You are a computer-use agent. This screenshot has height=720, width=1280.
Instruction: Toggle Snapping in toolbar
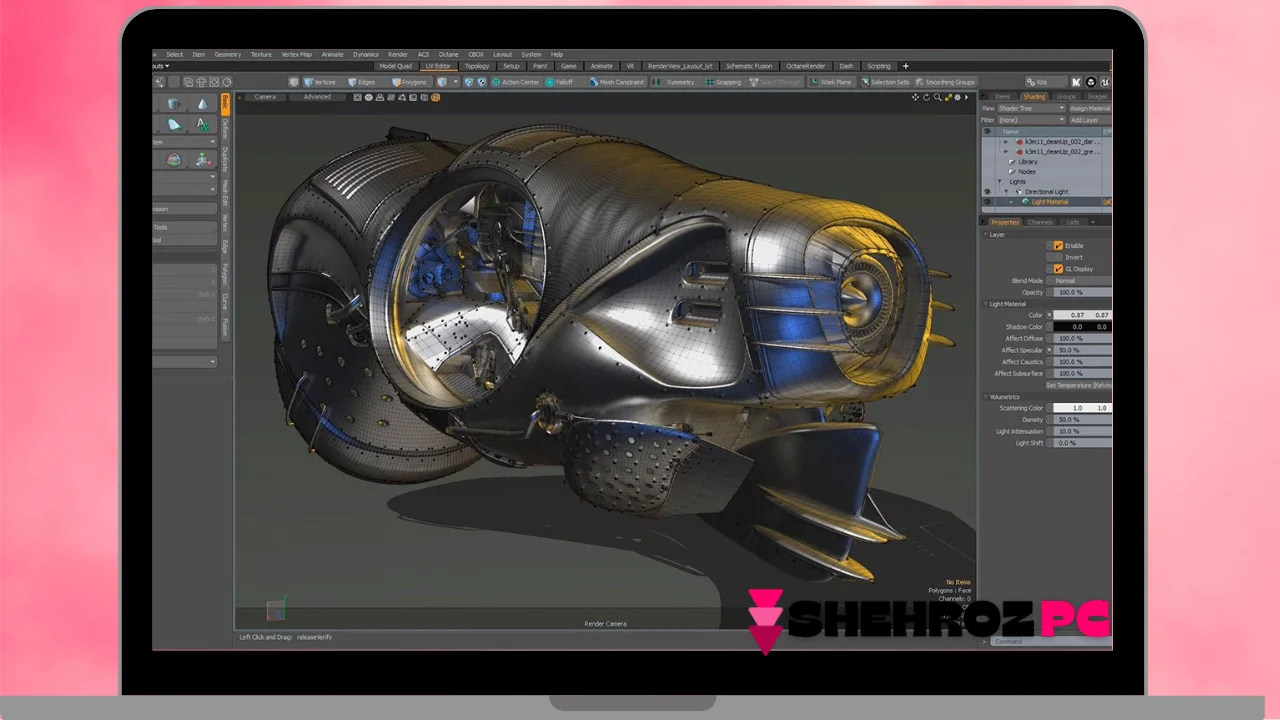click(x=723, y=82)
